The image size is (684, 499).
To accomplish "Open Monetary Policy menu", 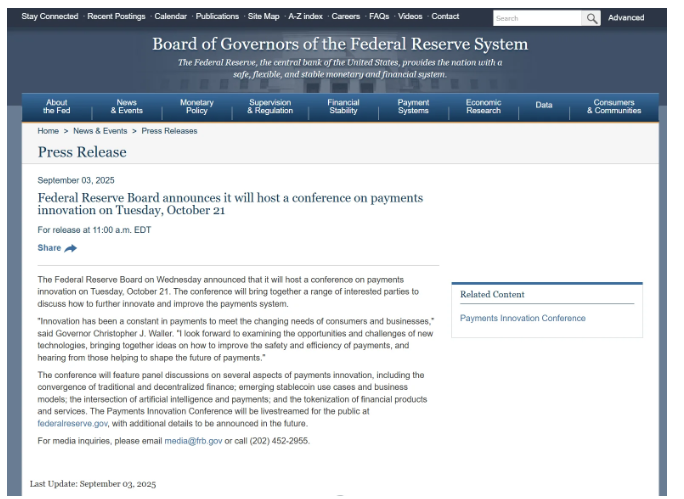I will point(197,106).
